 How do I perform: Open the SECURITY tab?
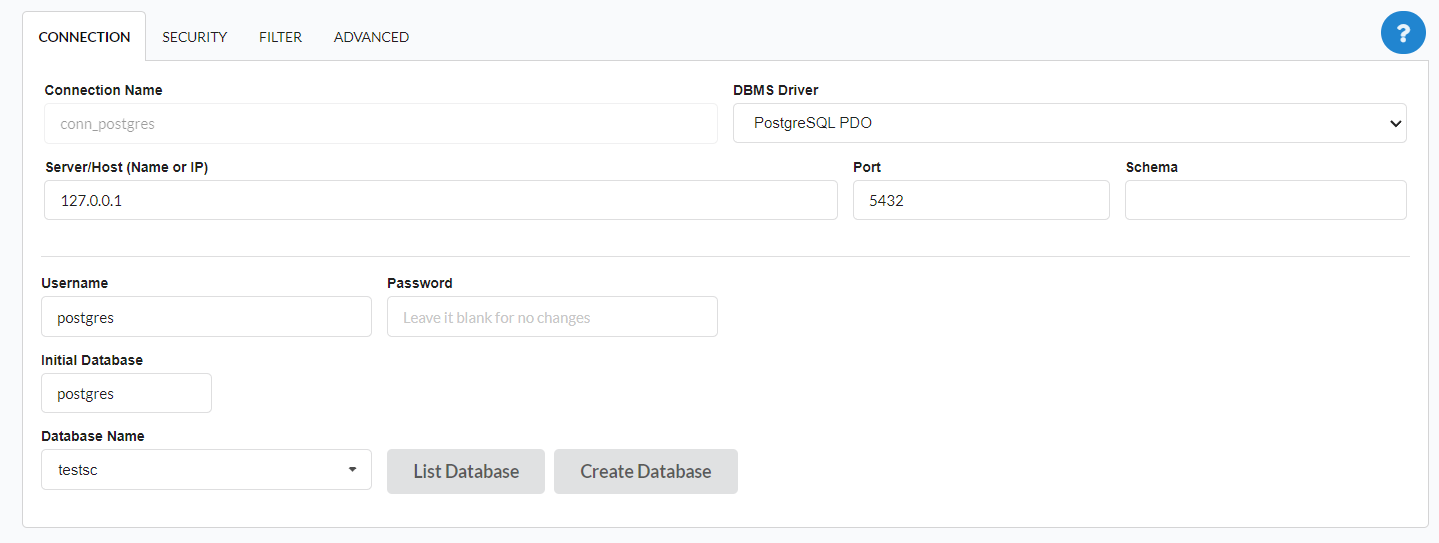(x=195, y=37)
